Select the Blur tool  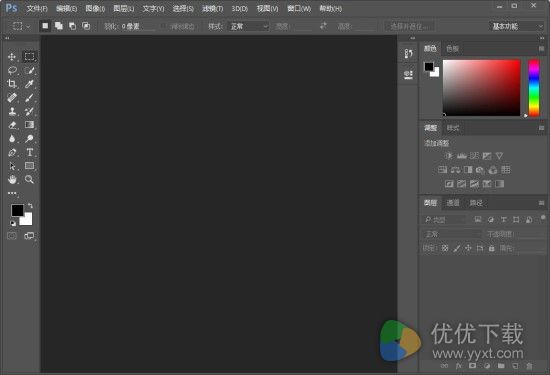click(12, 139)
